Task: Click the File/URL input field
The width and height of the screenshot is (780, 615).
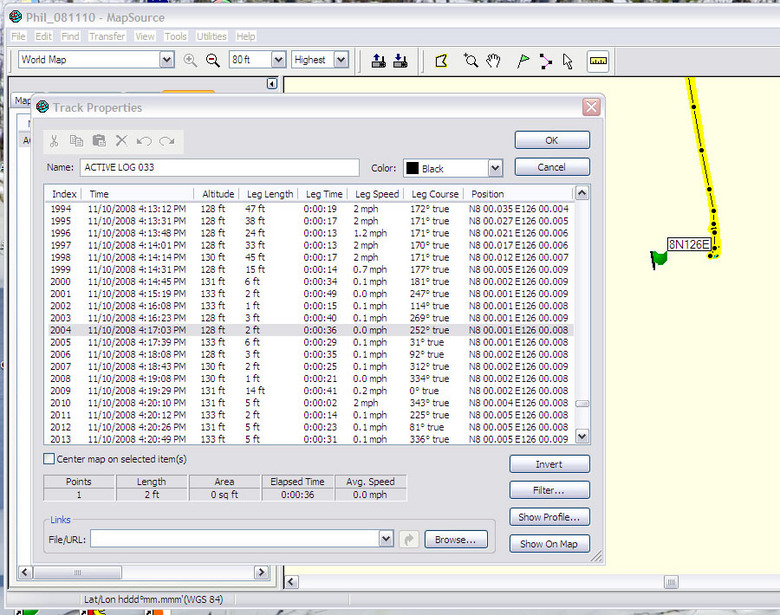Action: click(x=235, y=539)
